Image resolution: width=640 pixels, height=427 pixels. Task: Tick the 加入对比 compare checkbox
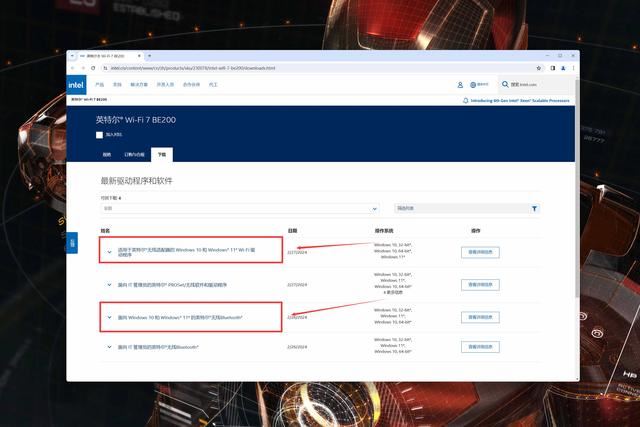pos(99,133)
